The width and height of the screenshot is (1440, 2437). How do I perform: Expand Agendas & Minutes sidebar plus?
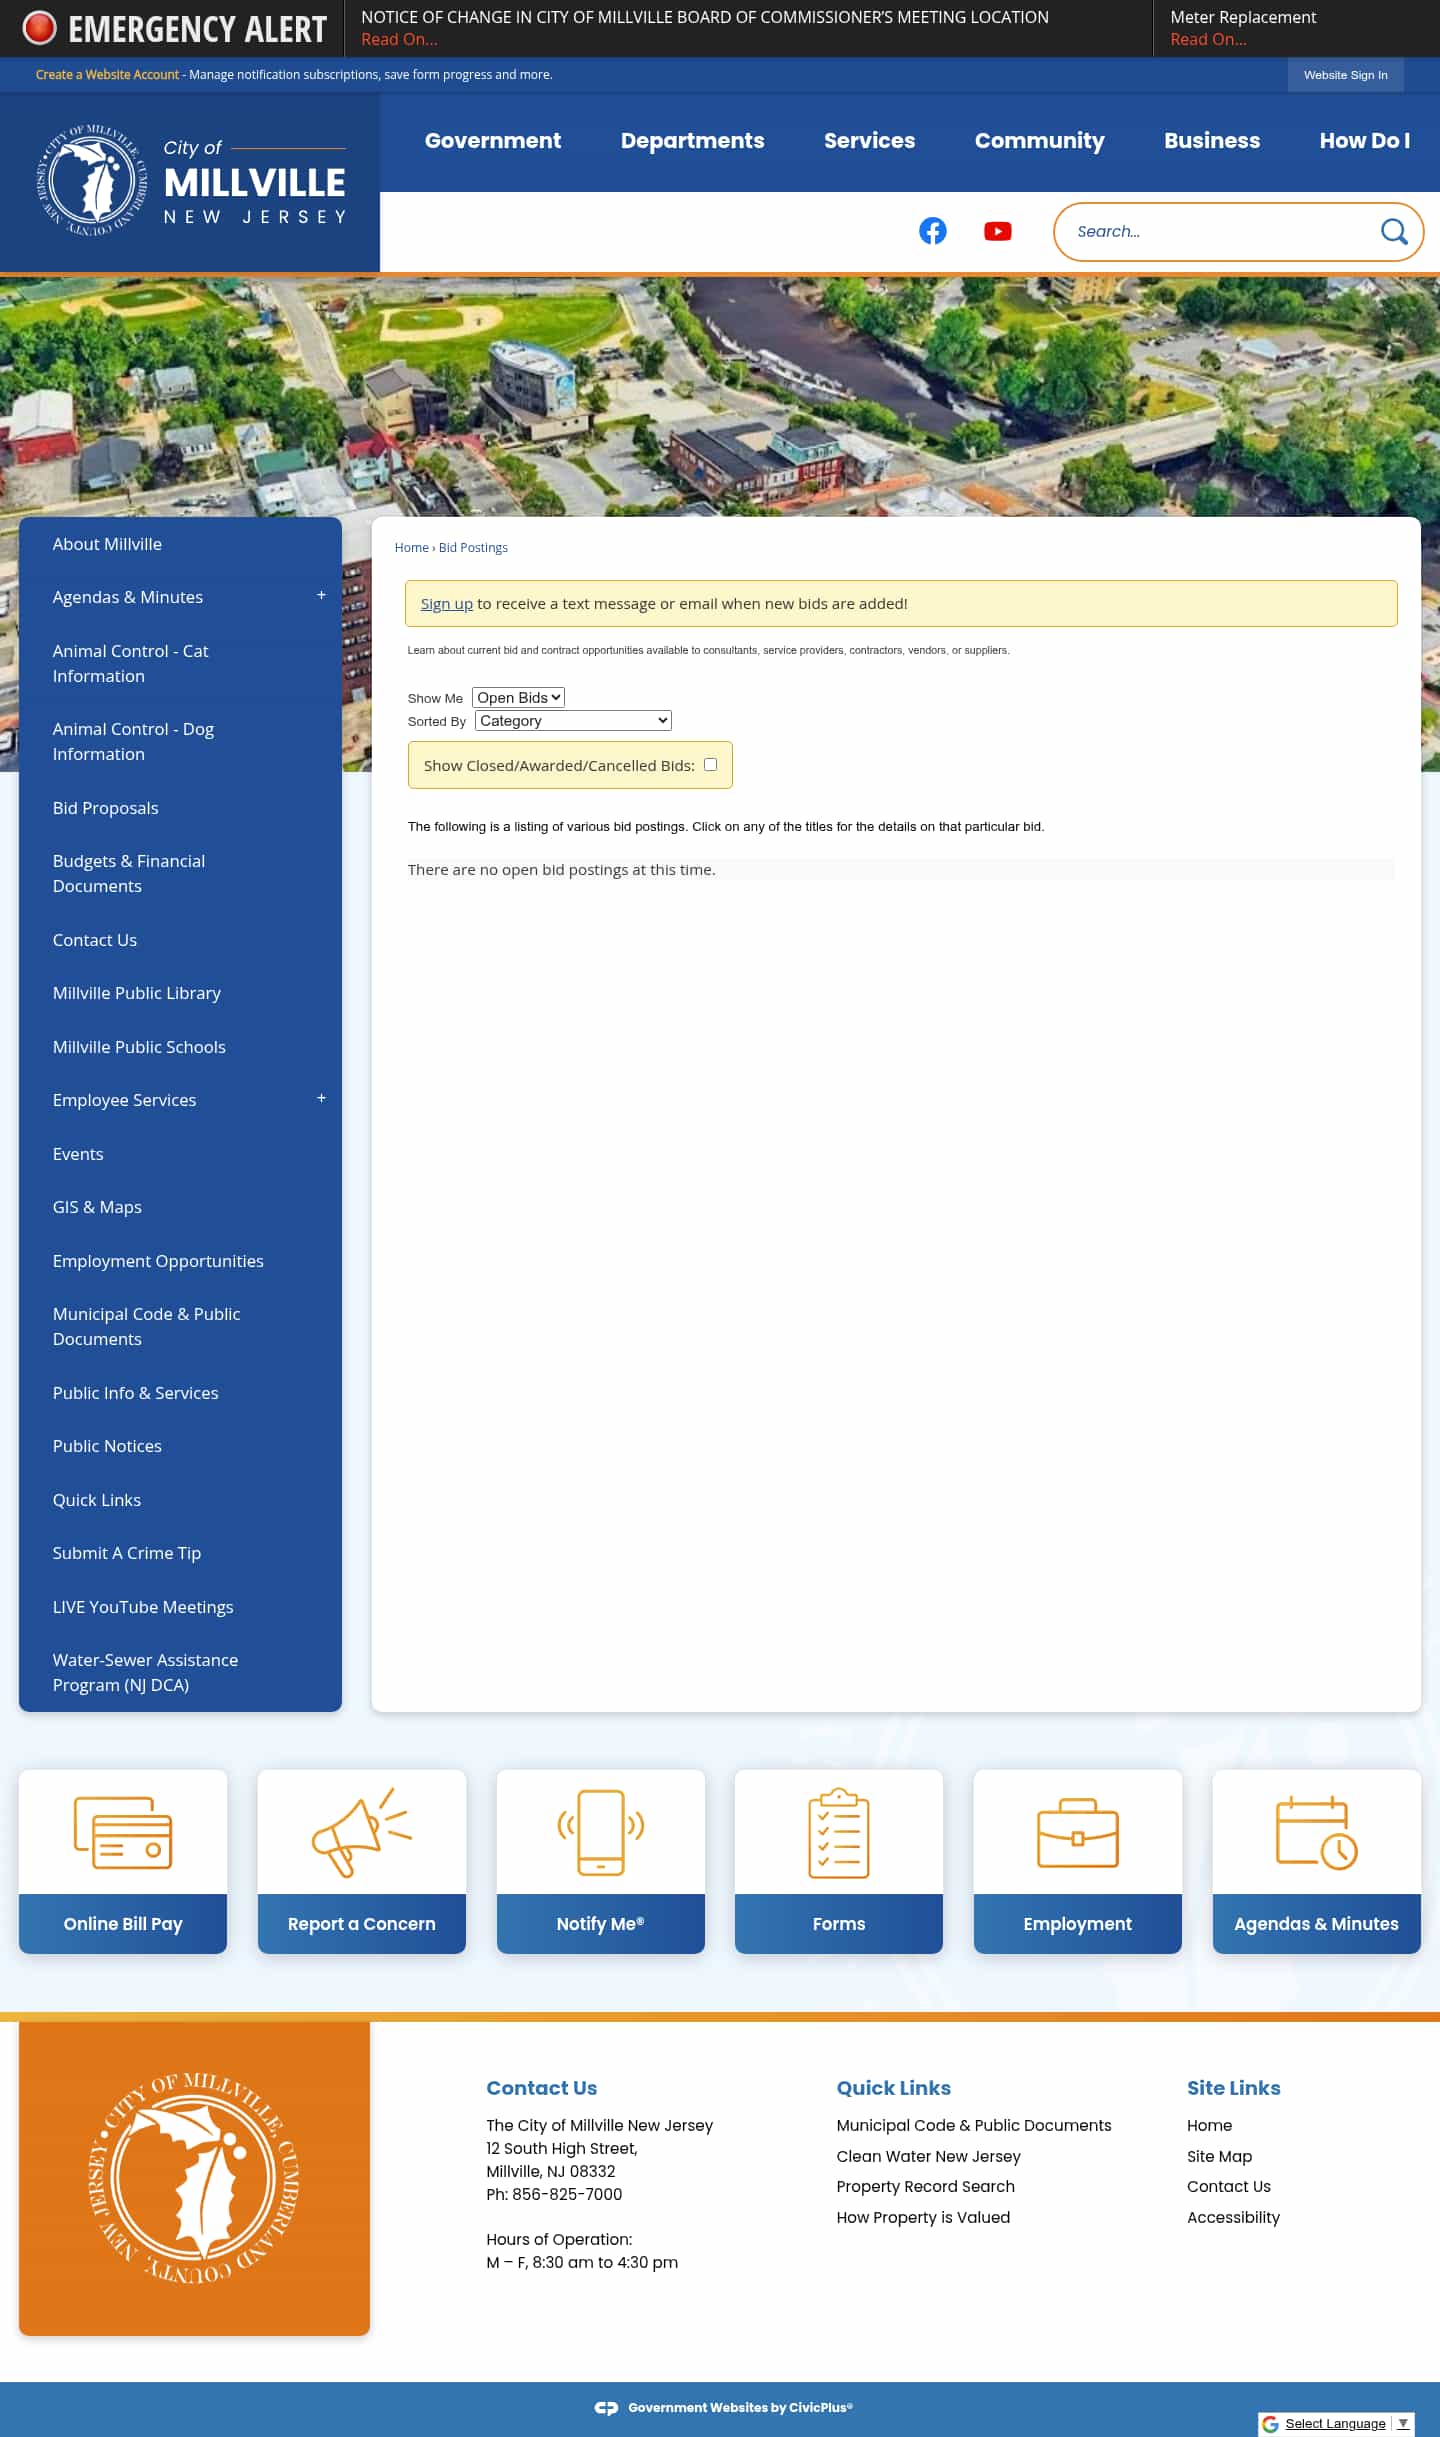321,595
